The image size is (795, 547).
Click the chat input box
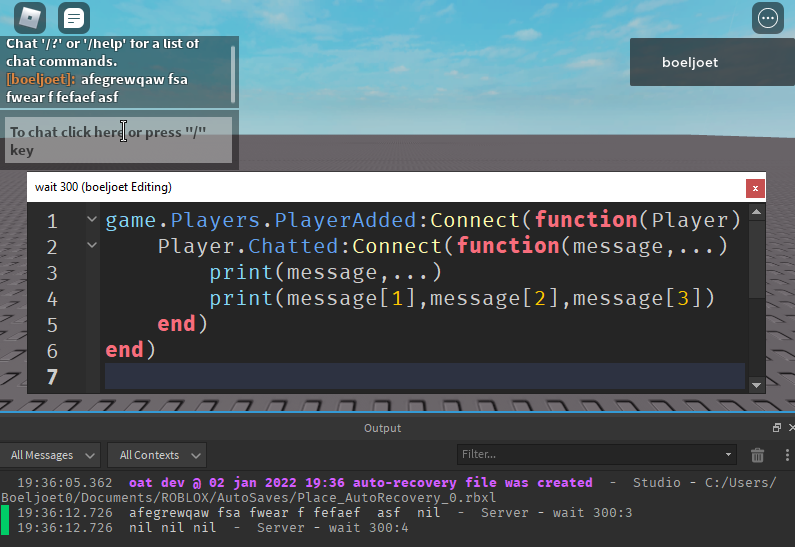pyautogui.click(x=118, y=140)
